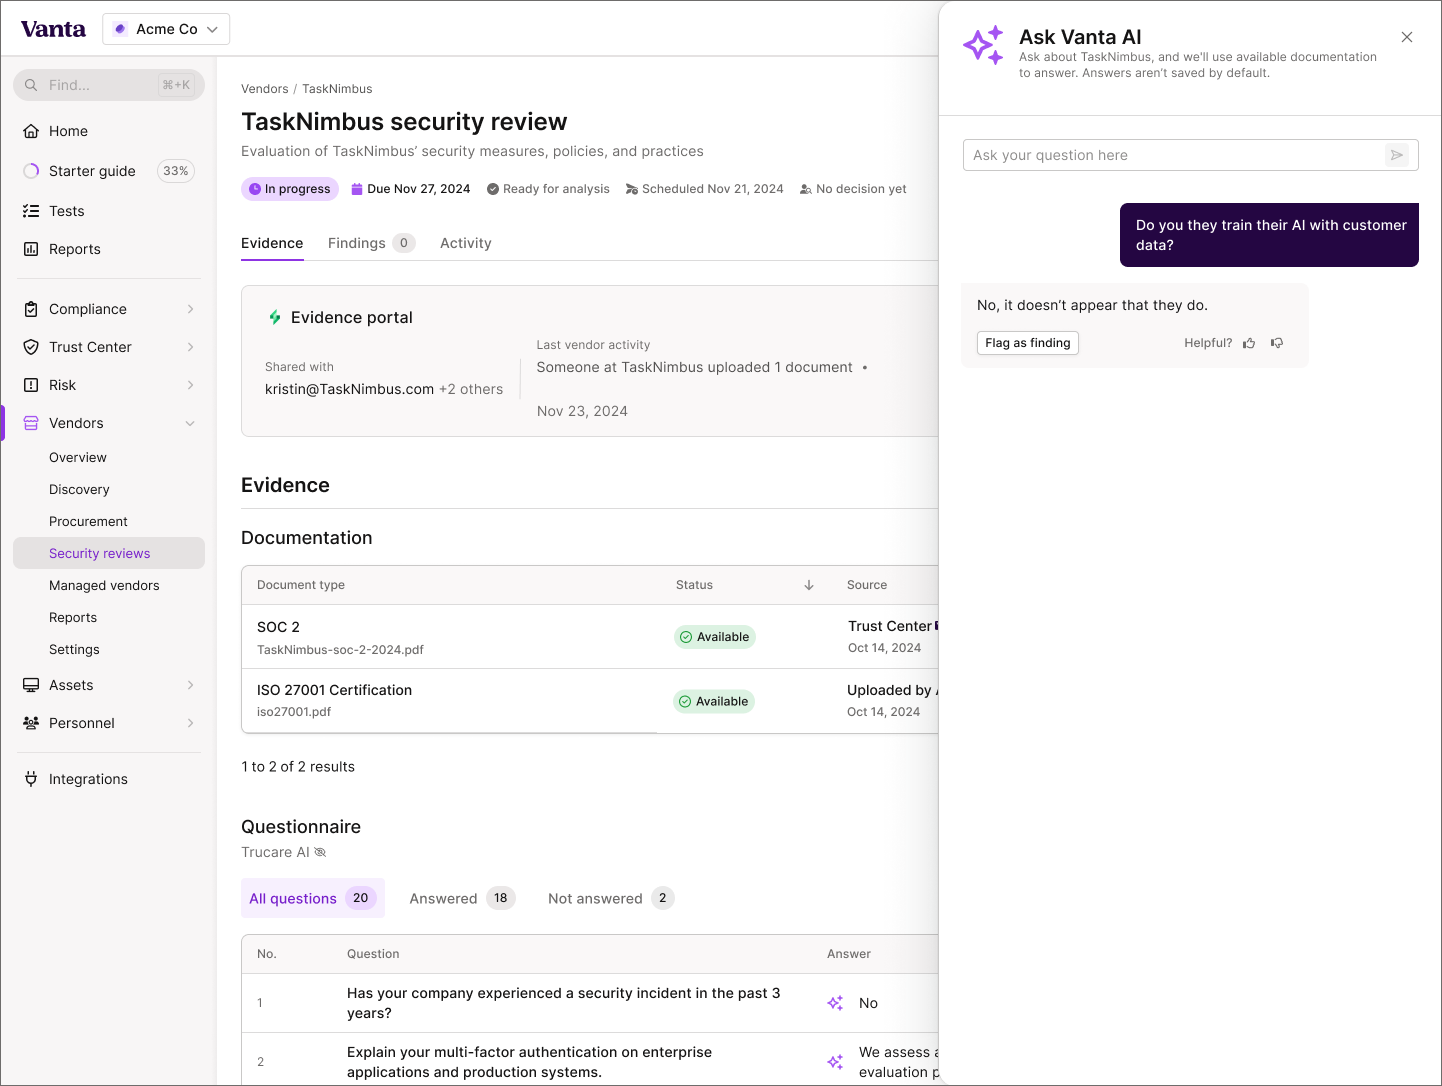The width and height of the screenshot is (1442, 1086).
Task: Close the Ask Vanta AI panel
Action: point(1407,37)
